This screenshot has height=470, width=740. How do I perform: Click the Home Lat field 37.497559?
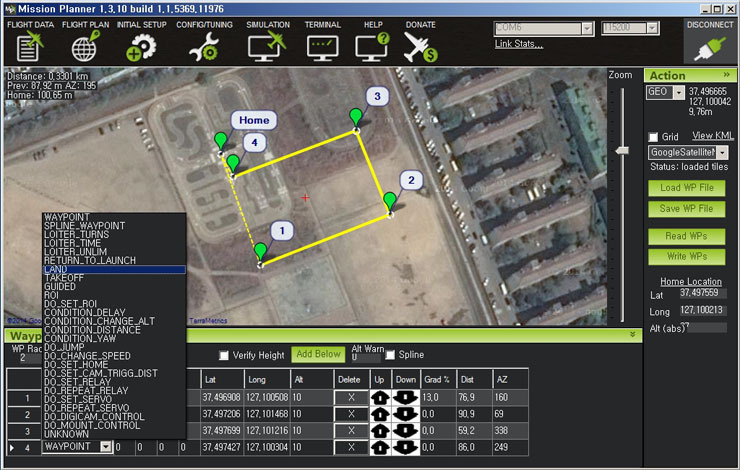coord(703,293)
